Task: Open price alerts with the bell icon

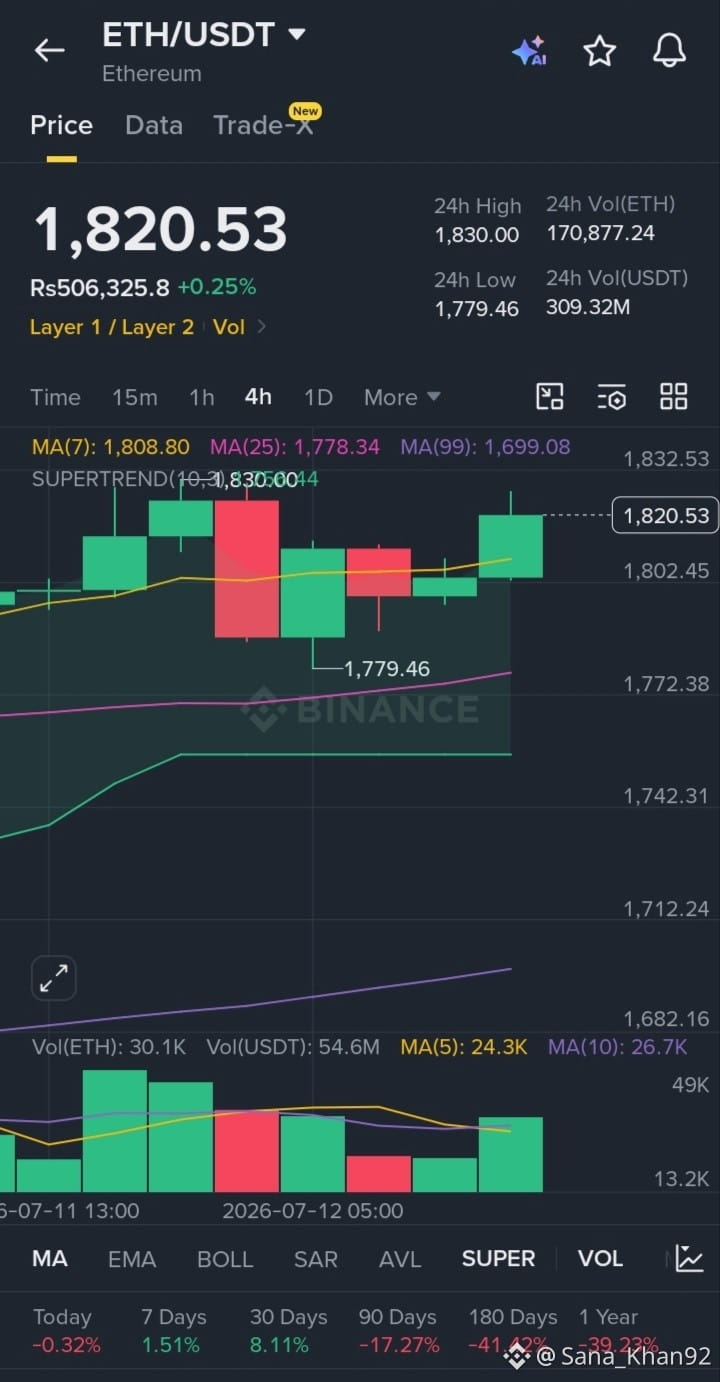Action: tap(669, 51)
